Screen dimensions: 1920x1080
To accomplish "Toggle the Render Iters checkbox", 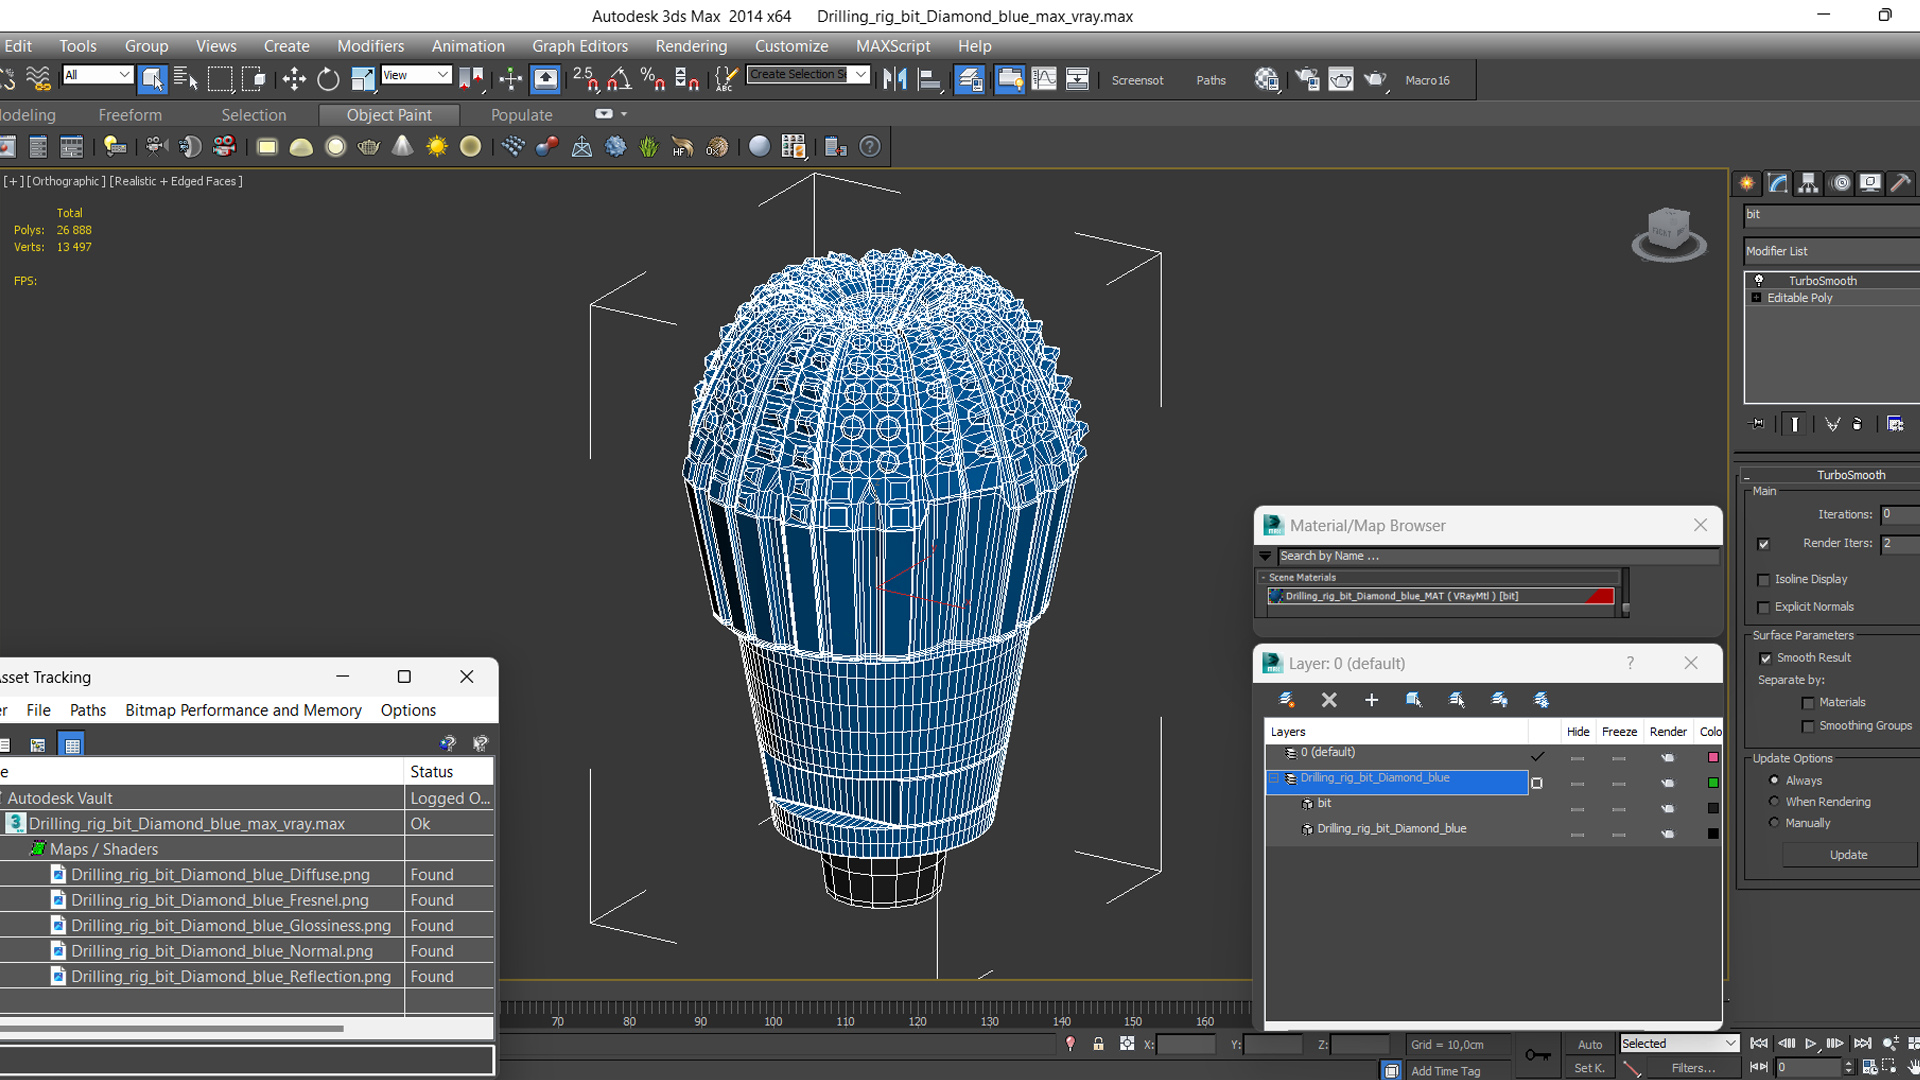I will click(x=1764, y=544).
